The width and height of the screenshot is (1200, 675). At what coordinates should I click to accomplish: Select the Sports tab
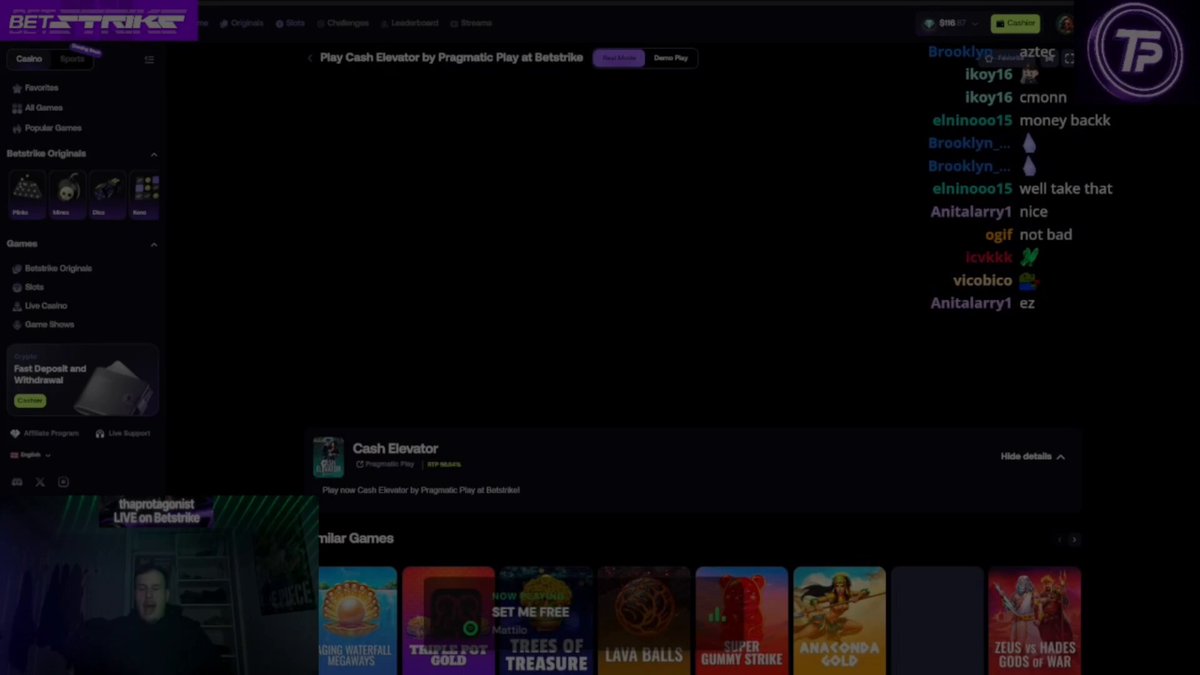(x=72, y=59)
